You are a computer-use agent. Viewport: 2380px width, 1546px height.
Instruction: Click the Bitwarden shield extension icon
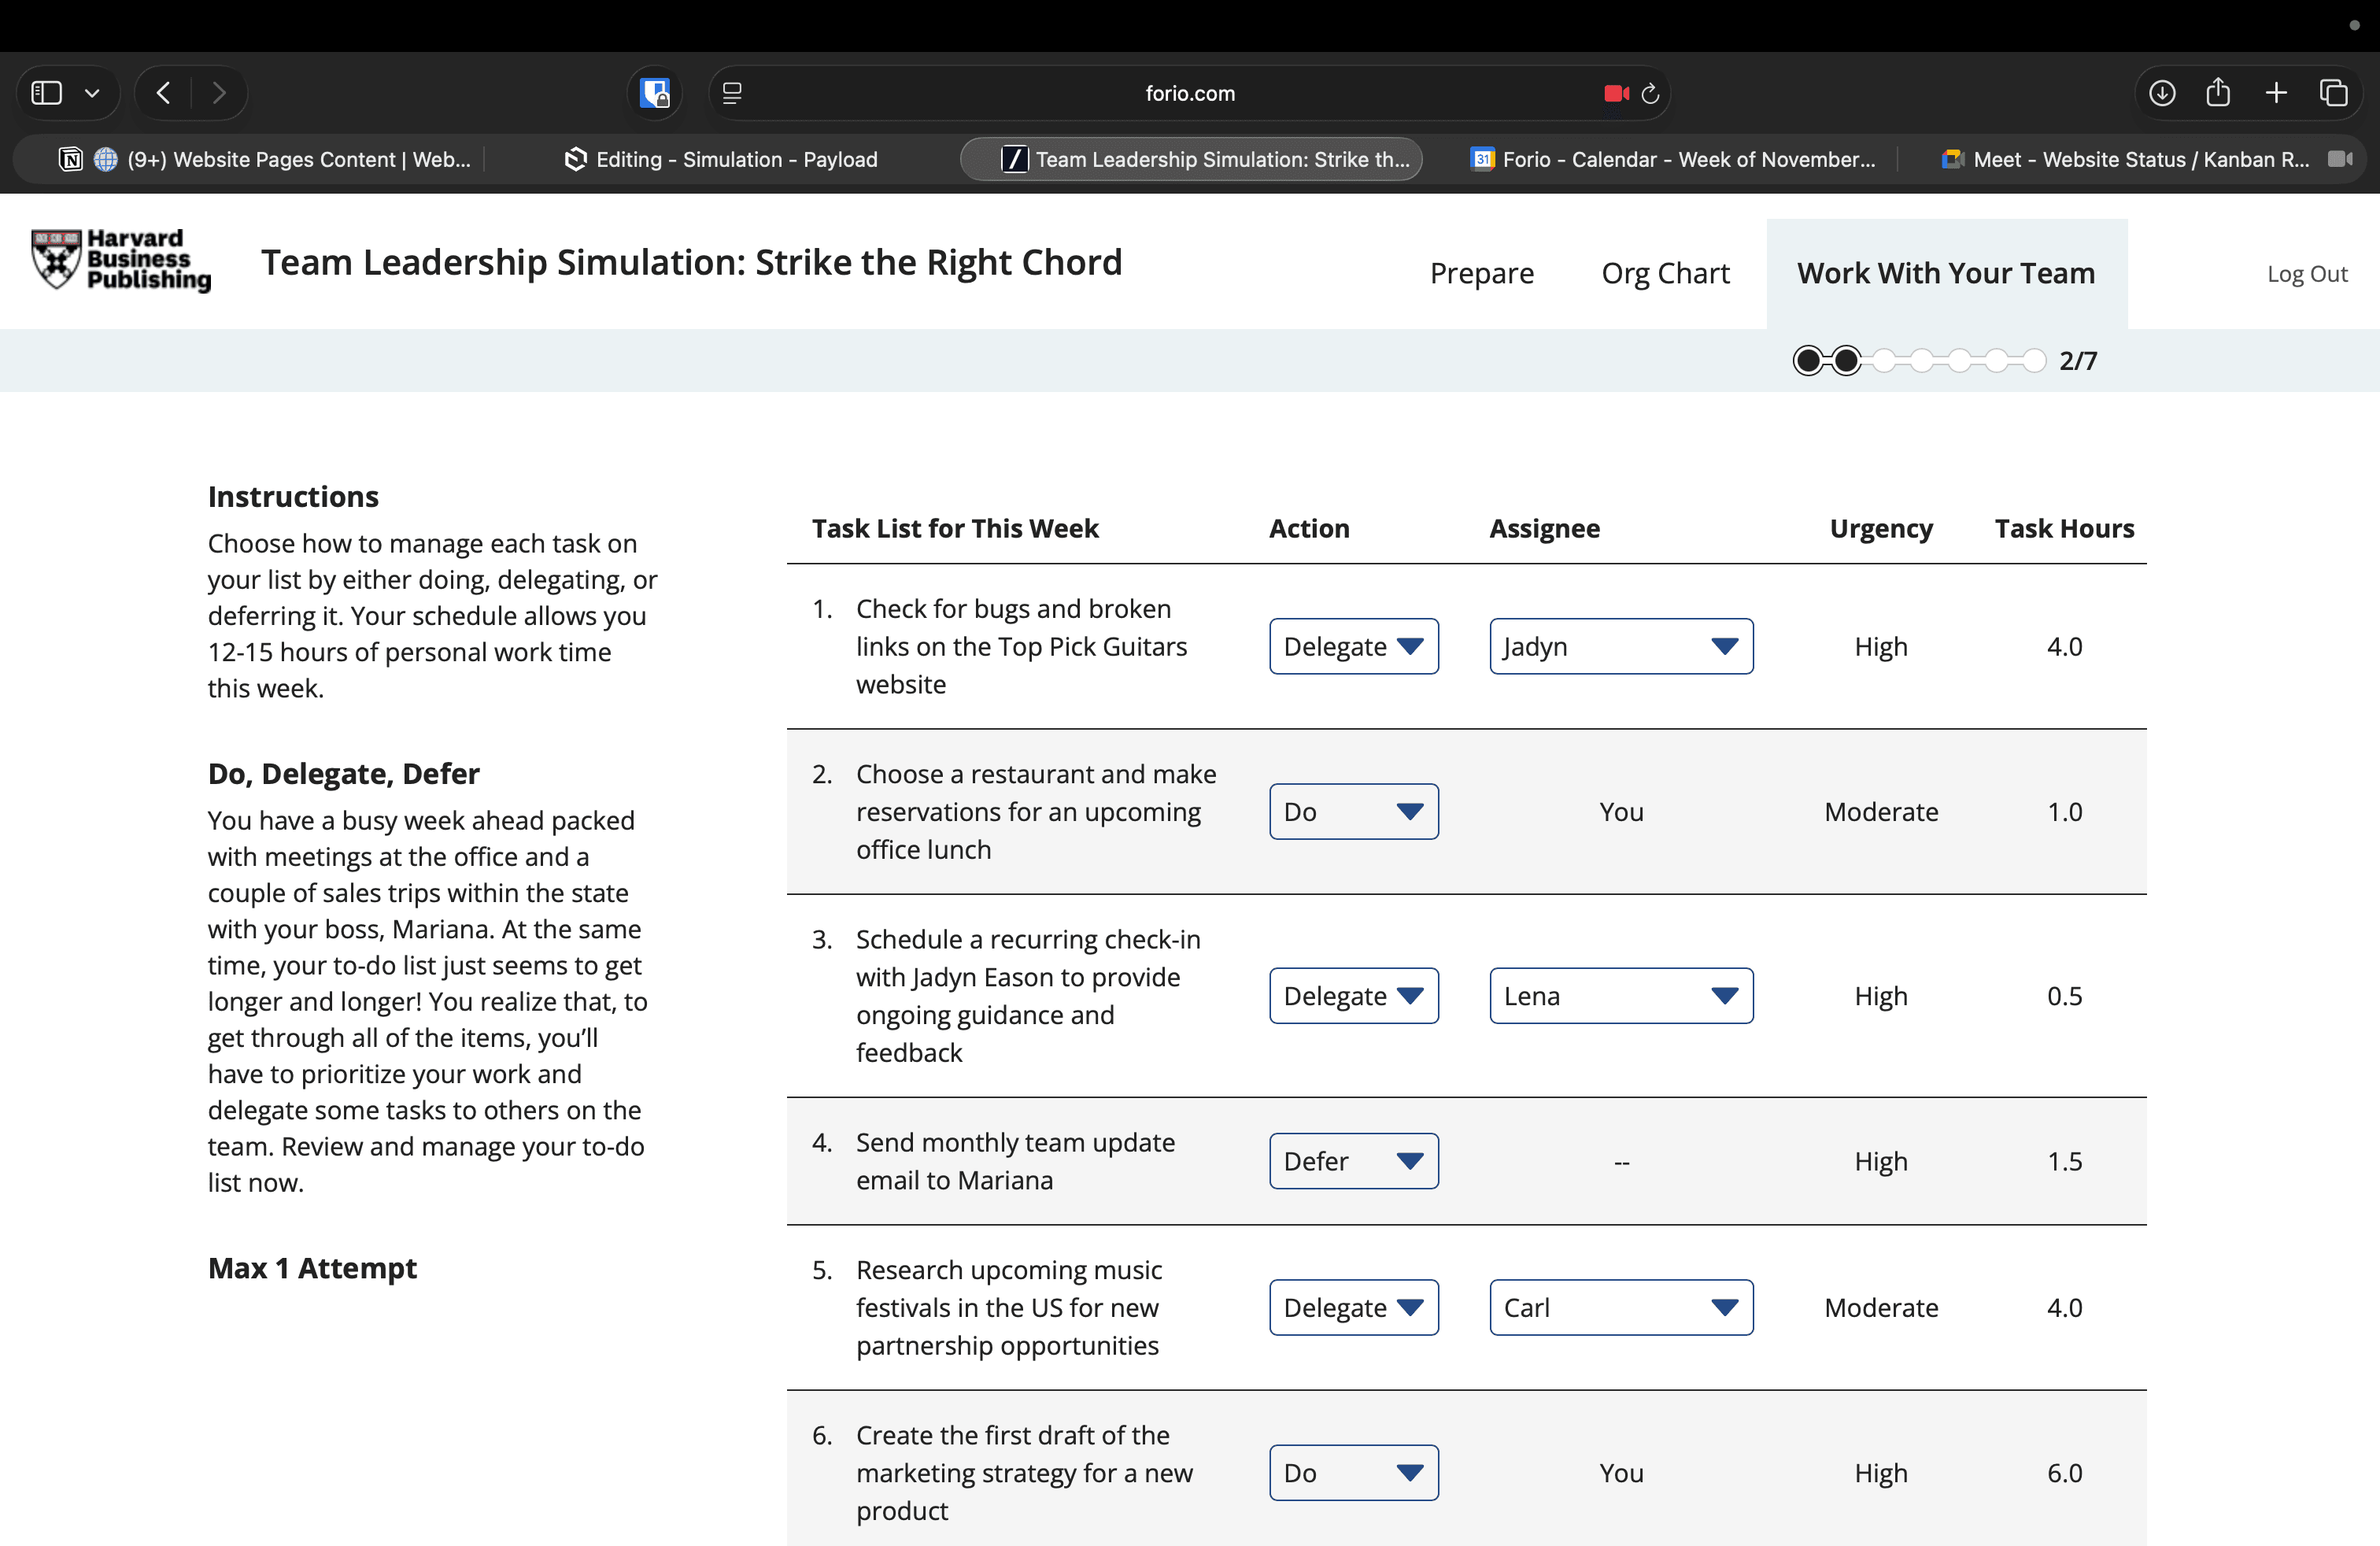pyautogui.click(x=655, y=93)
